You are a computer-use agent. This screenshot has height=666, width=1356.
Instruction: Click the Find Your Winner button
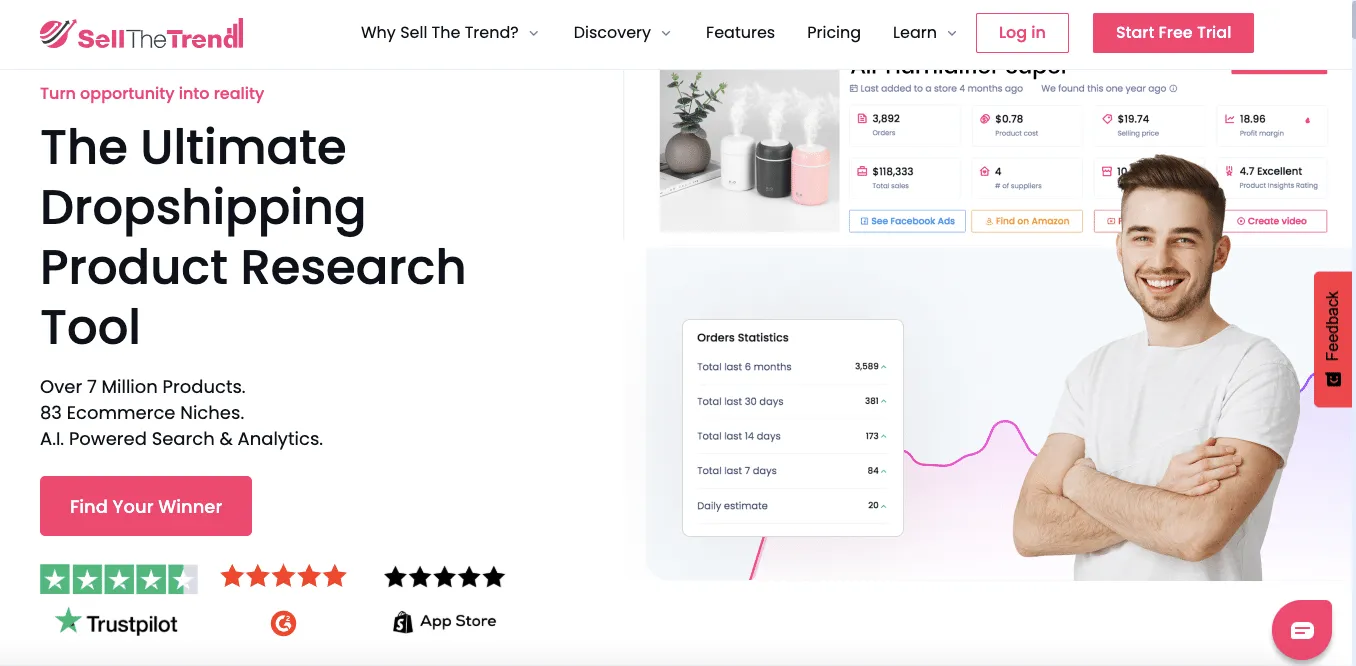[x=145, y=506]
